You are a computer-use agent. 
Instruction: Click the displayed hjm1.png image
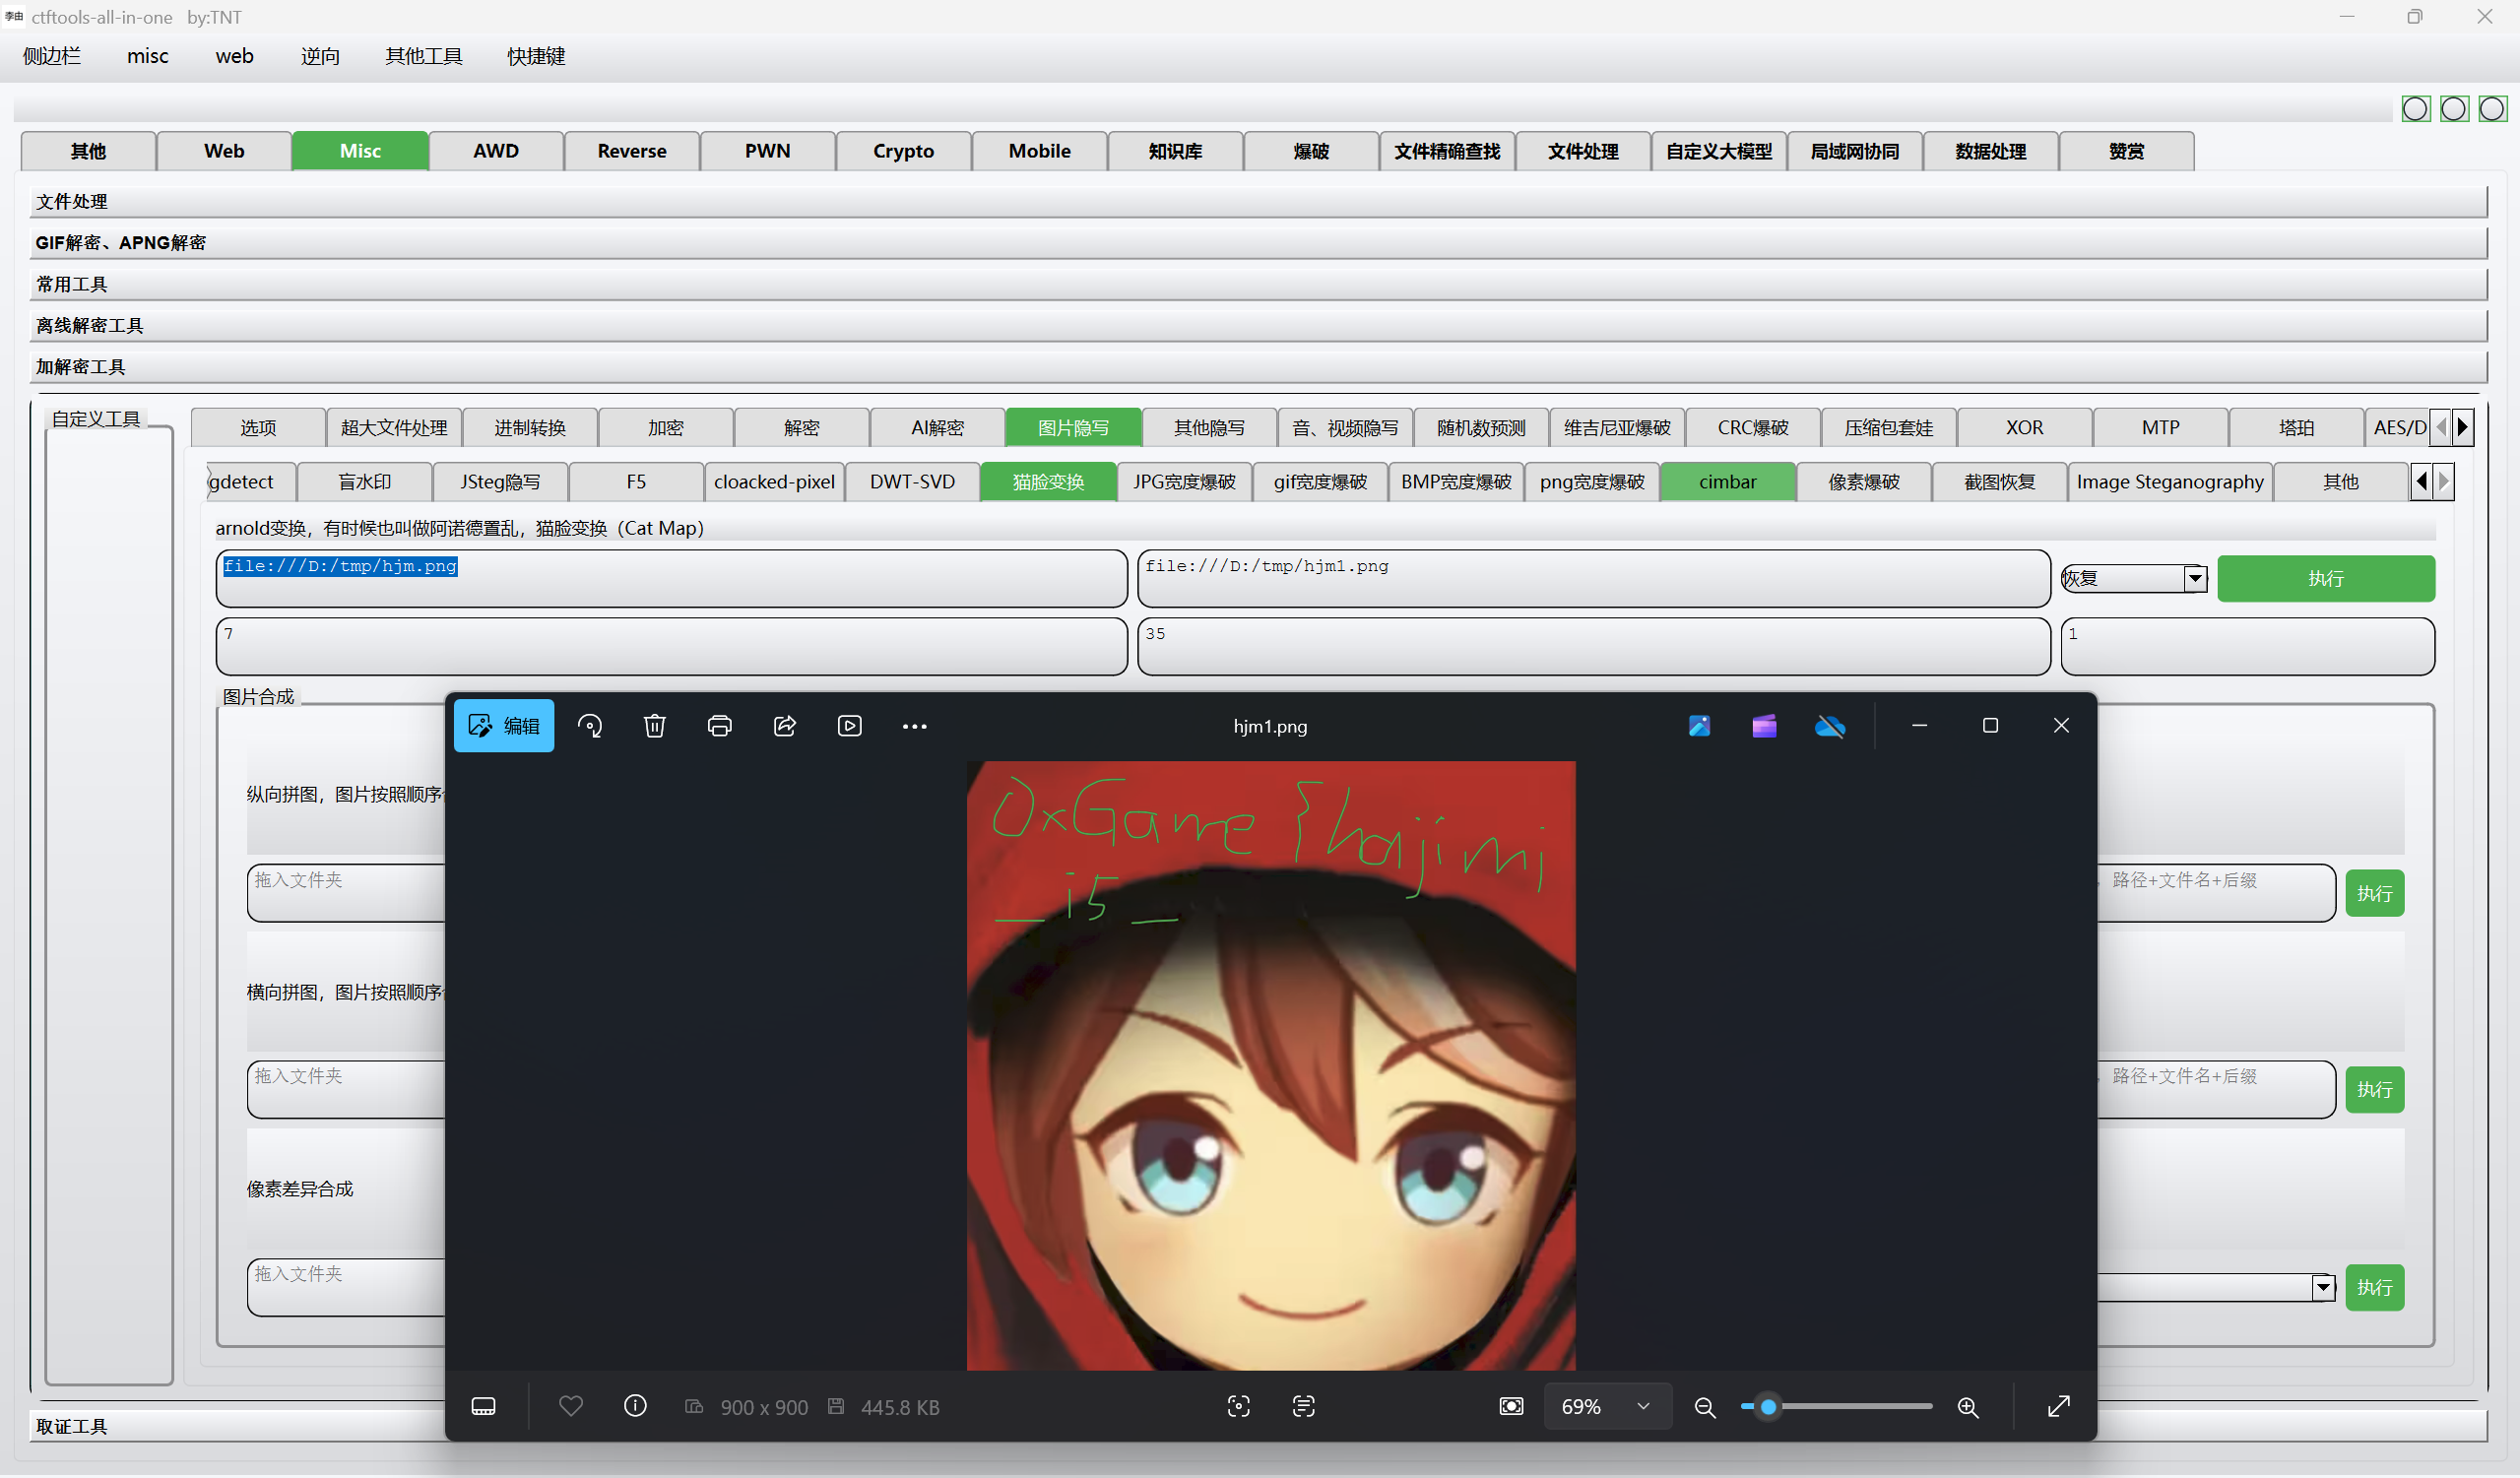pos(1271,1066)
